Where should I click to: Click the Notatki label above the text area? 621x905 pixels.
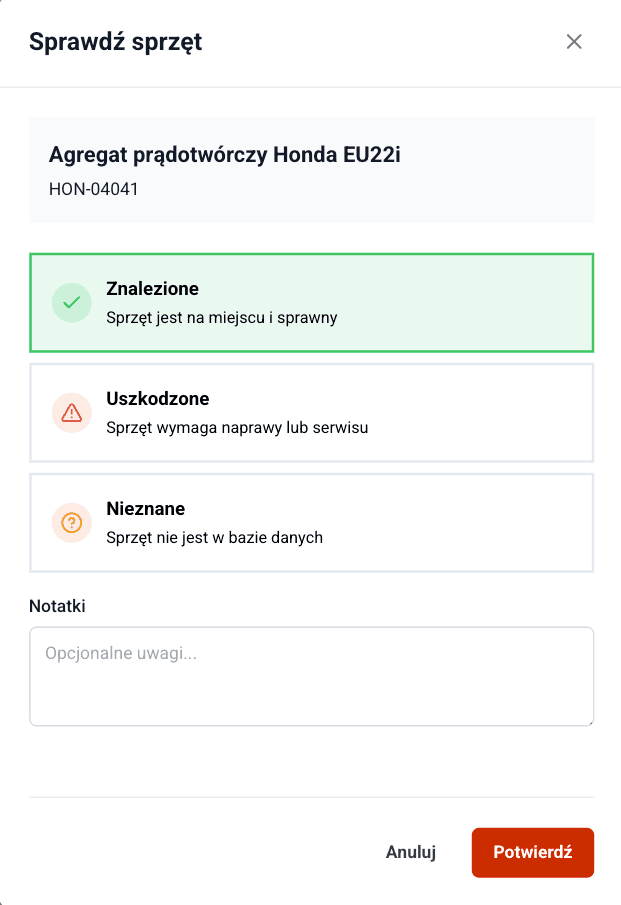pos(57,606)
